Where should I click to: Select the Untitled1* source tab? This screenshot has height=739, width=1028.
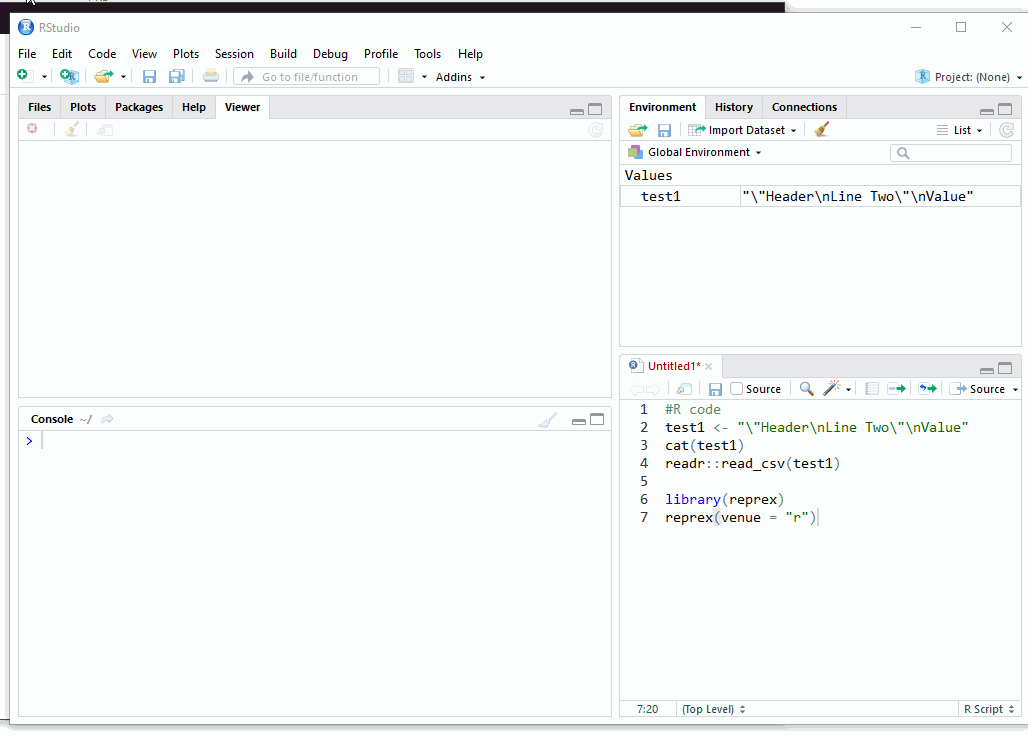673,366
